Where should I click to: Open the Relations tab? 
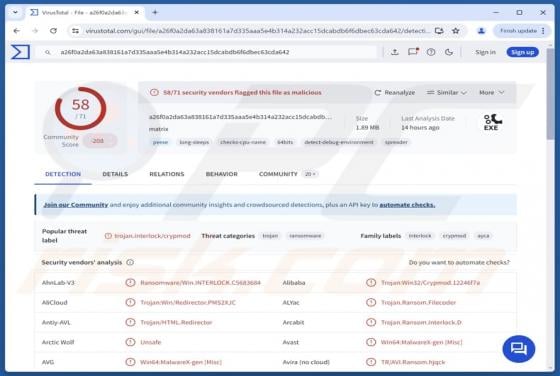pyautogui.click(x=167, y=174)
